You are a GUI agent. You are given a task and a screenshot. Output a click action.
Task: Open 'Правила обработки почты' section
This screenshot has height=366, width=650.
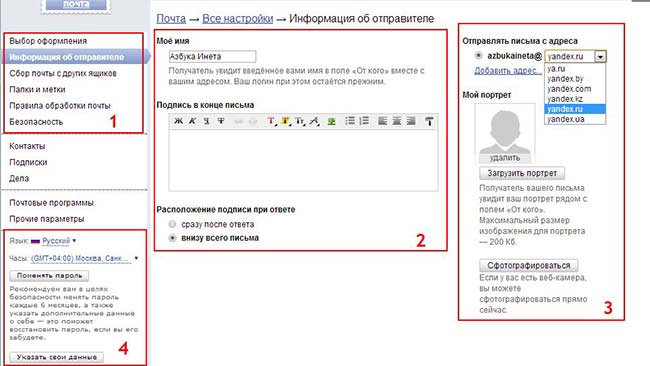pyautogui.click(x=60, y=106)
